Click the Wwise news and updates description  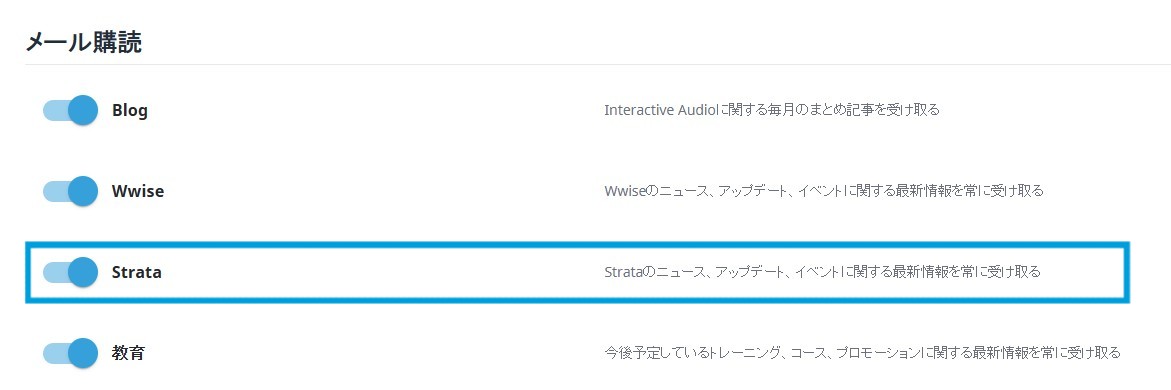point(824,191)
